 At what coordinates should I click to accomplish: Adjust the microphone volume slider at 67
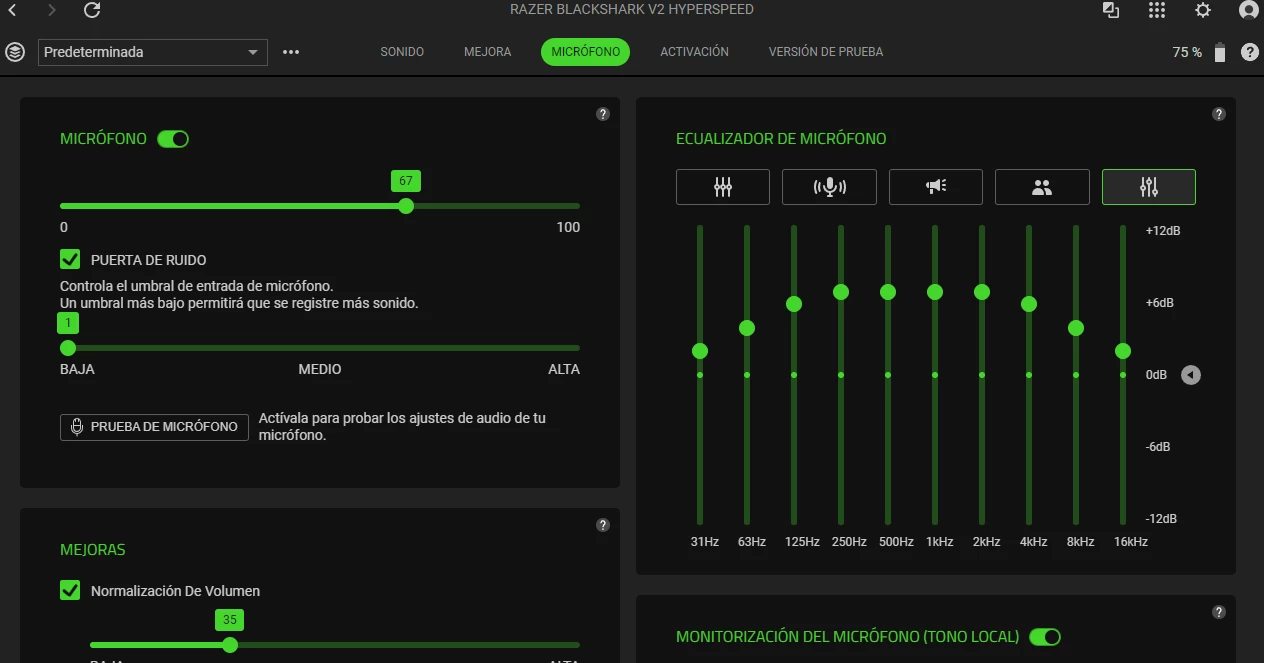[x=406, y=206]
